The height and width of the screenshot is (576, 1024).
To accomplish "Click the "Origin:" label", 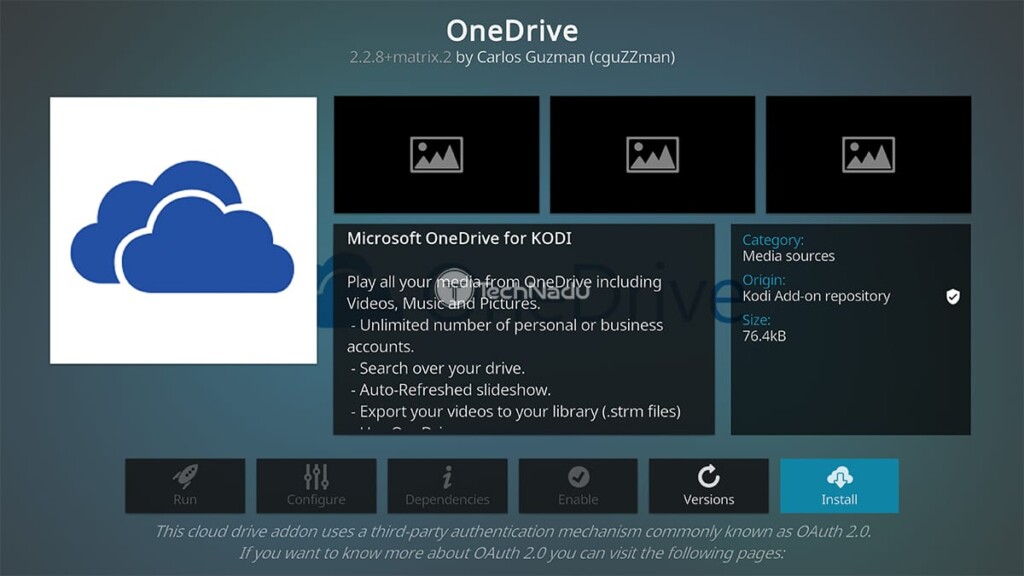I will pyautogui.click(x=763, y=280).
